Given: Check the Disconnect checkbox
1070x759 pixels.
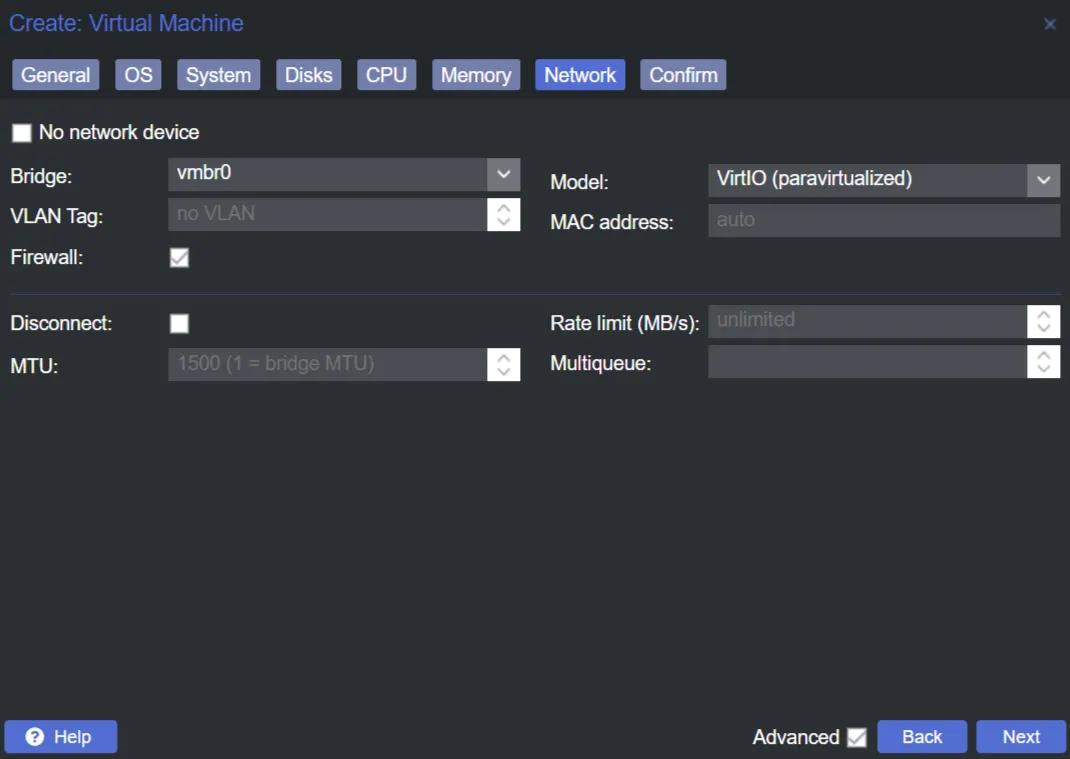Looking at the screenshot, I should (179, 323).
